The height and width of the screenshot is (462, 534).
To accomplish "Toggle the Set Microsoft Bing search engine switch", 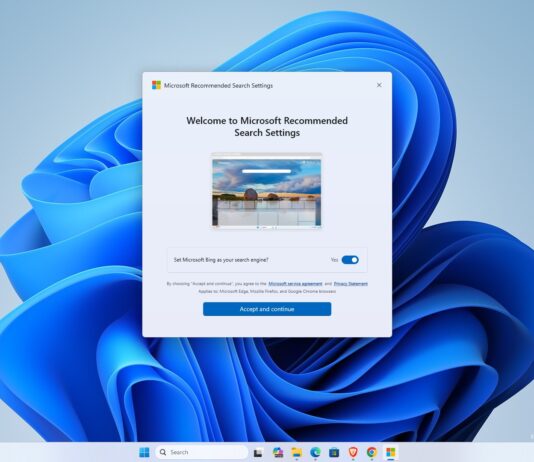I will click(x=350, y=260).
